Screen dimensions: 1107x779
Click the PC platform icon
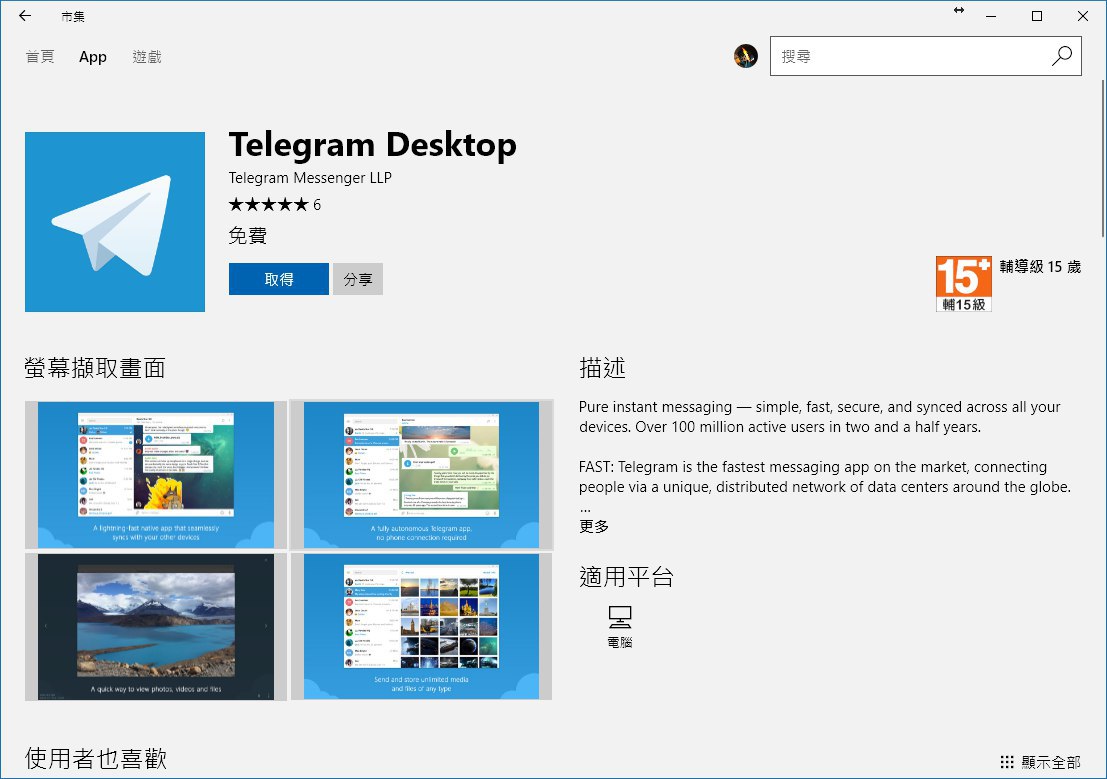click(620, 617)
